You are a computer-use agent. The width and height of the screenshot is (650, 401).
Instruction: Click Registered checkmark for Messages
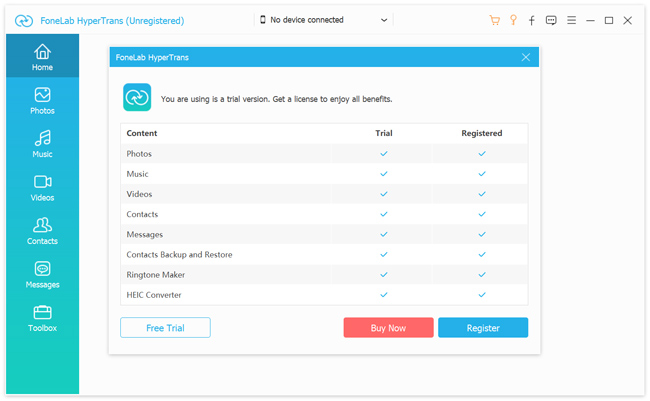pyautogui.click(x=482, y=234)
